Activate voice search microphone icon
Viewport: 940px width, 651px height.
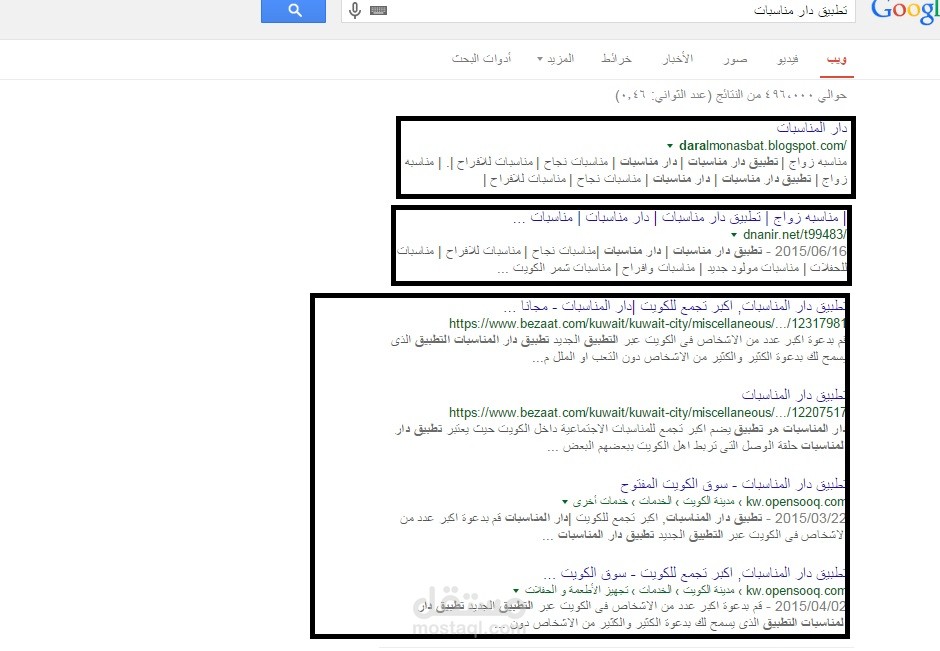tap(355, 10)
